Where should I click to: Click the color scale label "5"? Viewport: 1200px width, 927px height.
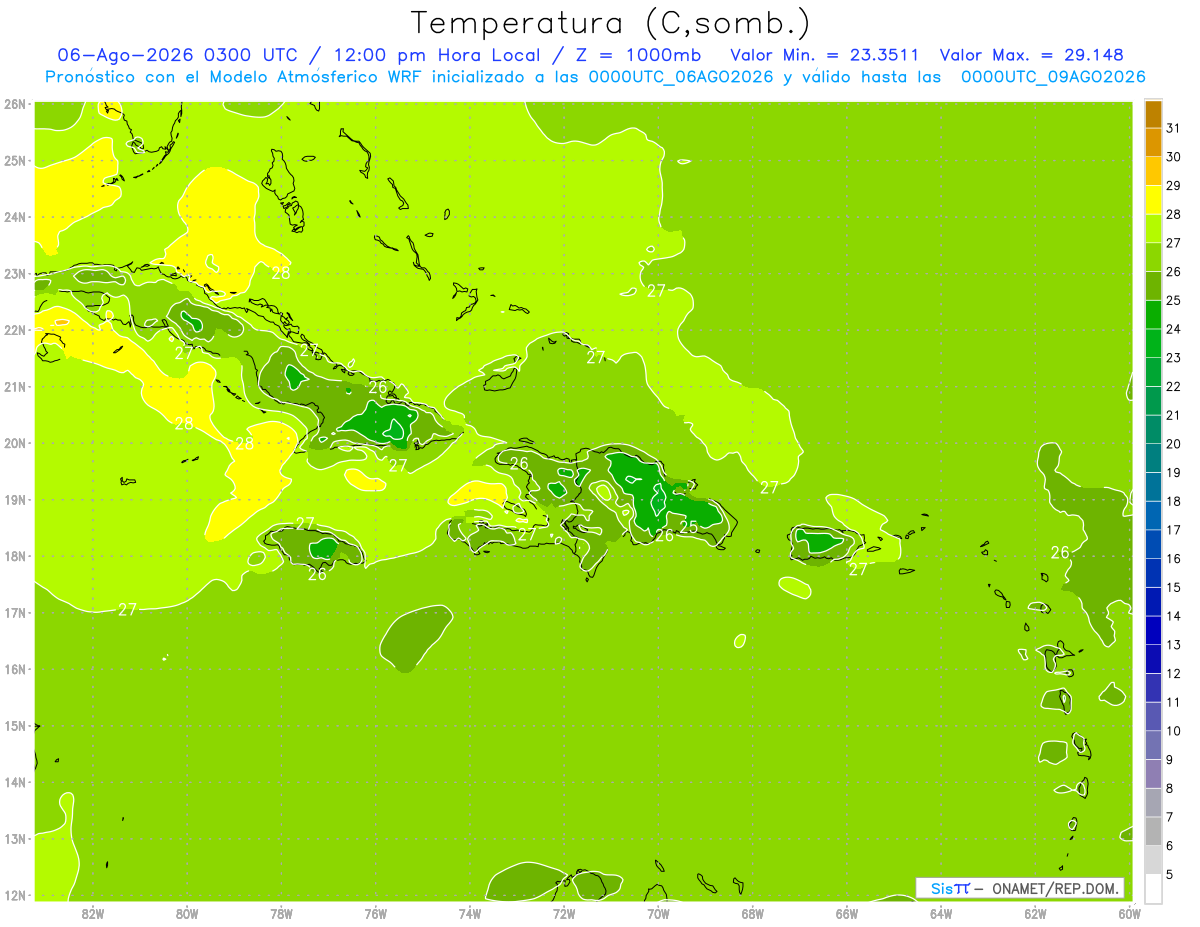[1169, 874]
